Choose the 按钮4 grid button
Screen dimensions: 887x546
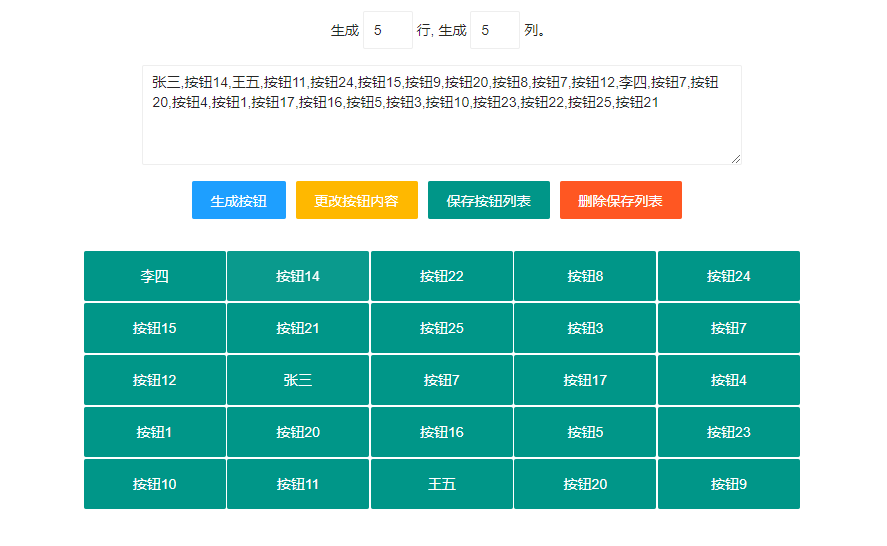[x=729, y=380]
